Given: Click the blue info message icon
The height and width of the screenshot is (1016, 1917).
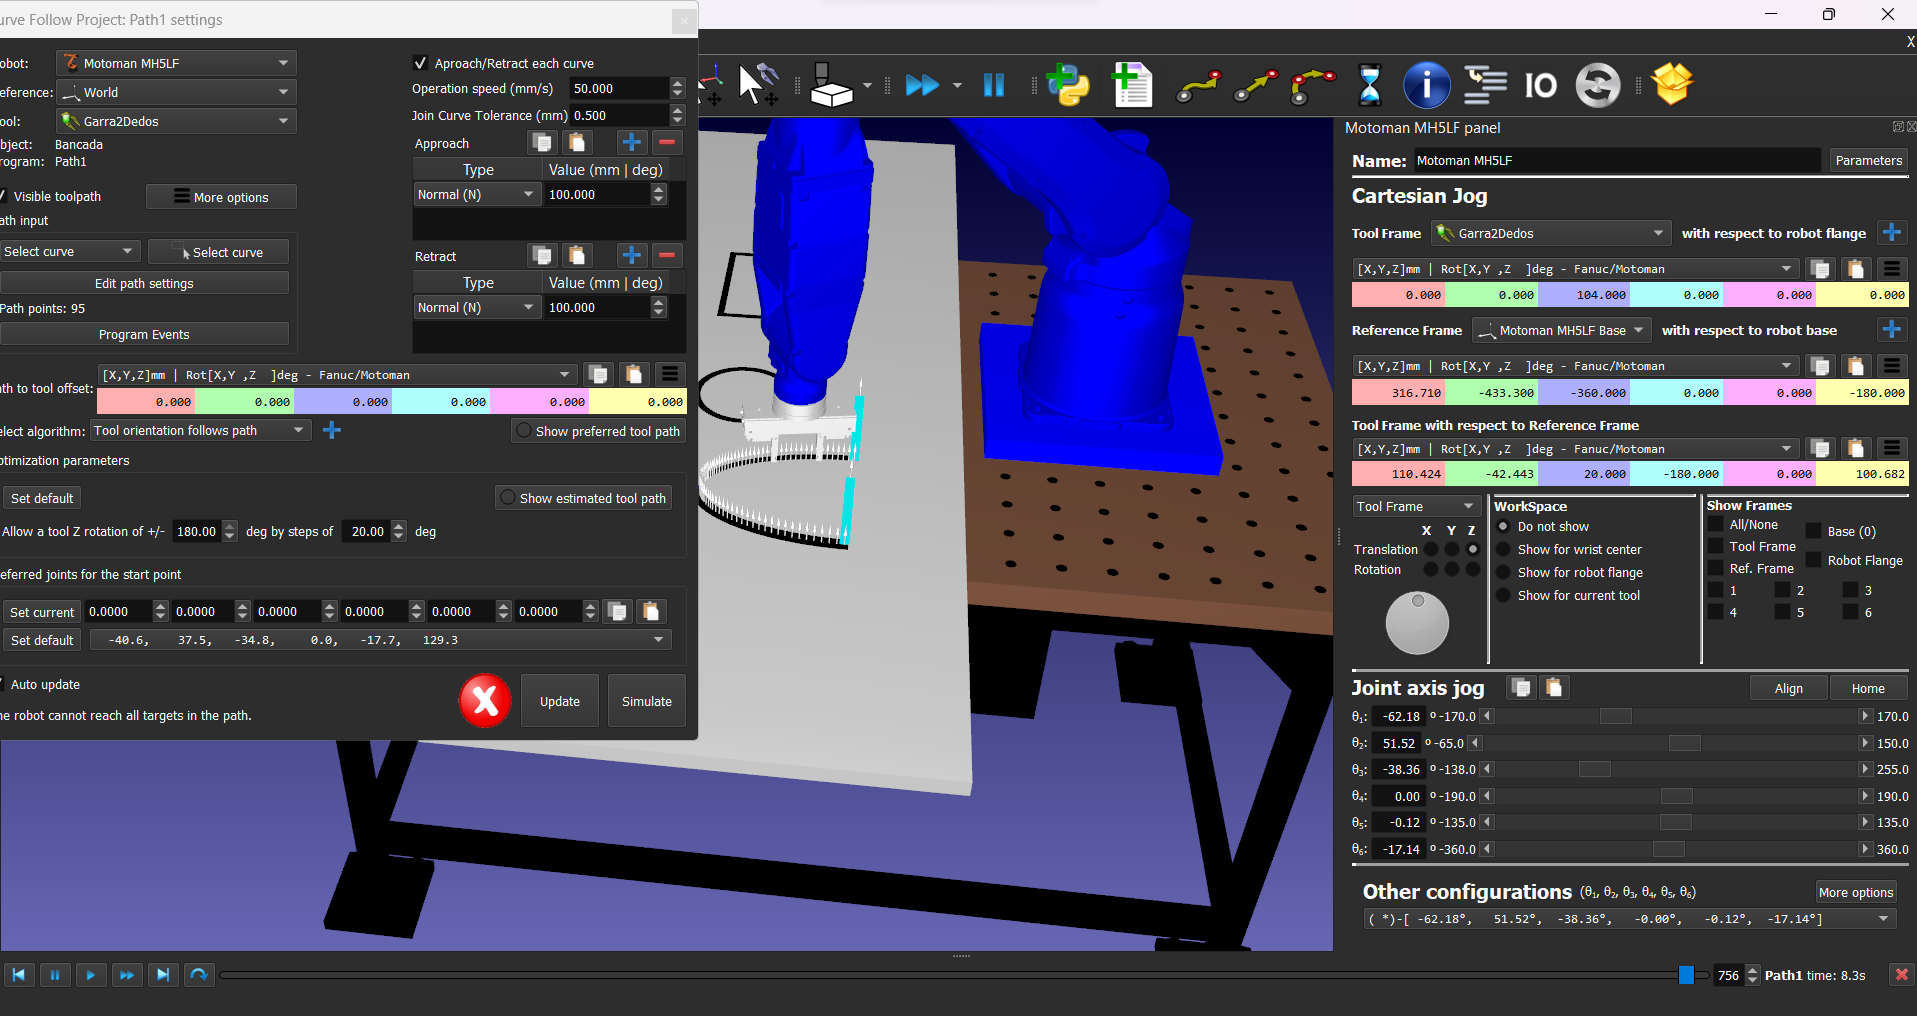Looking at the screenshot, I should [1426, 85].
